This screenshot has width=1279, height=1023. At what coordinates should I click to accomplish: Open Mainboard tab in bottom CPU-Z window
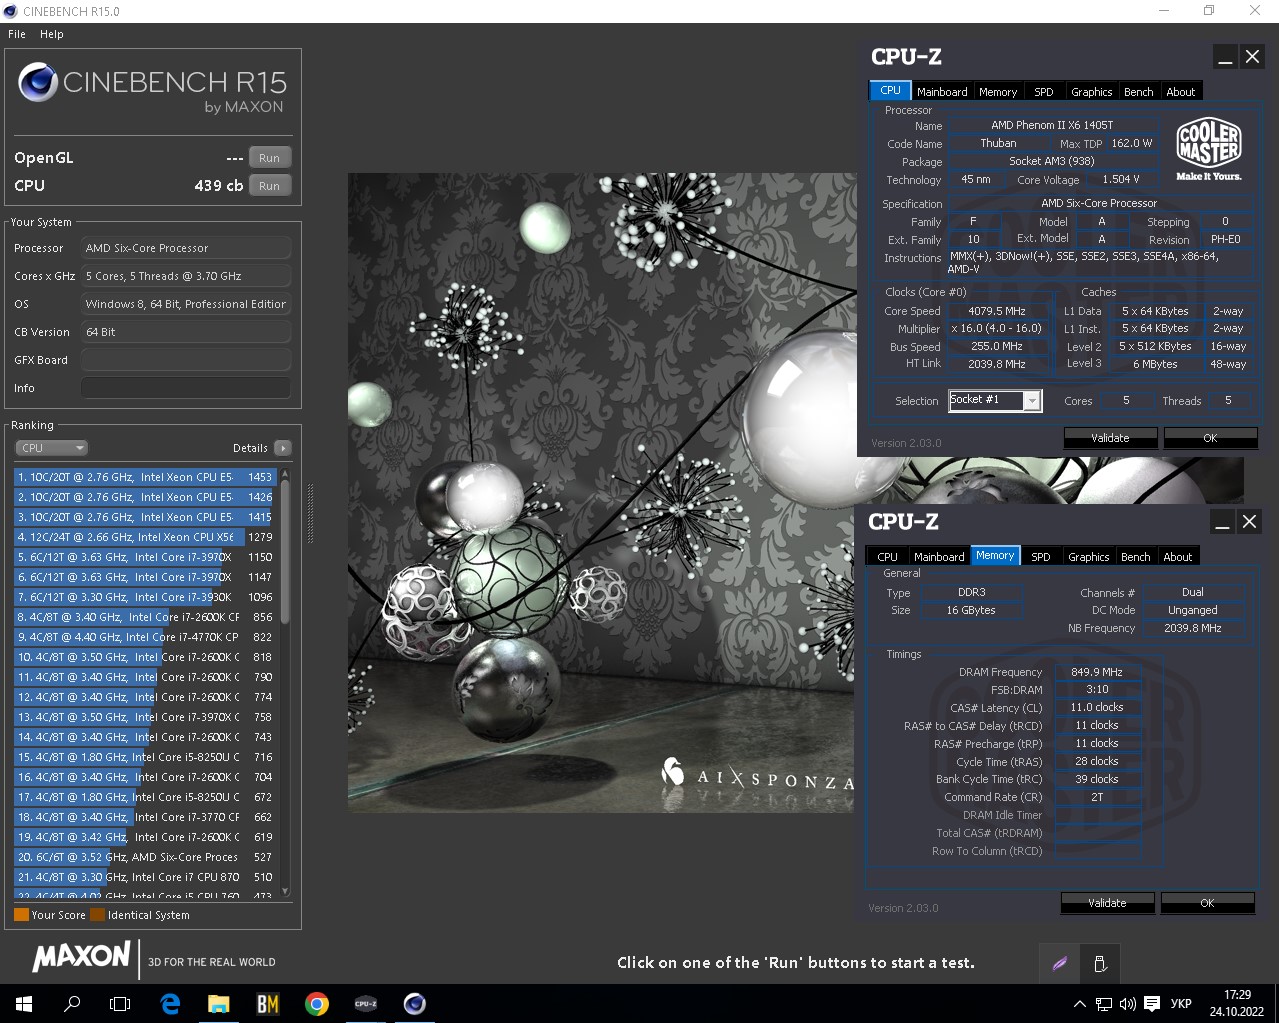[x=939, y=557]
